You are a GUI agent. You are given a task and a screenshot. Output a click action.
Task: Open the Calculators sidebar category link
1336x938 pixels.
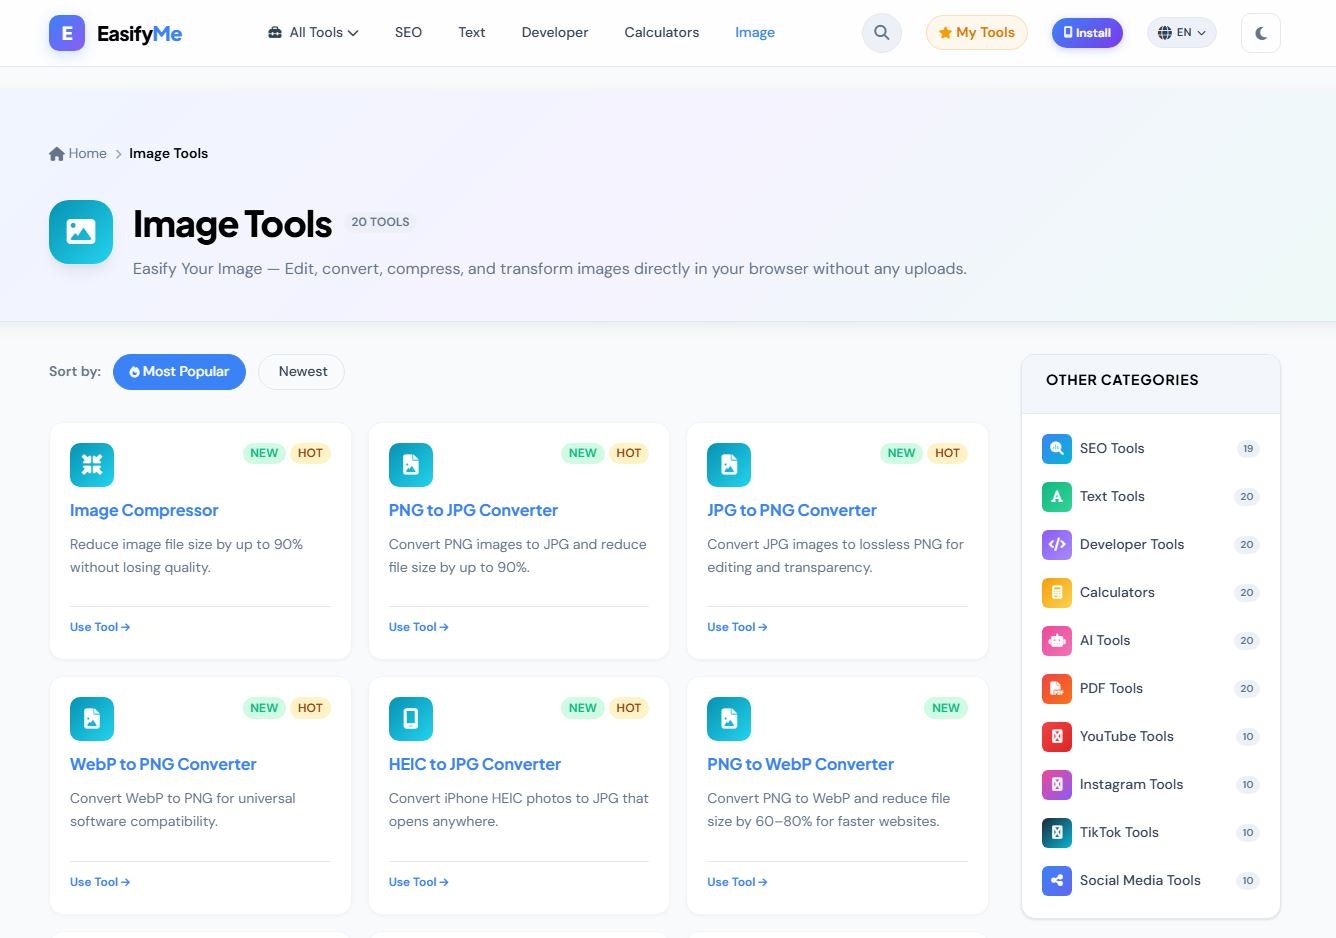coord(1151,593)
